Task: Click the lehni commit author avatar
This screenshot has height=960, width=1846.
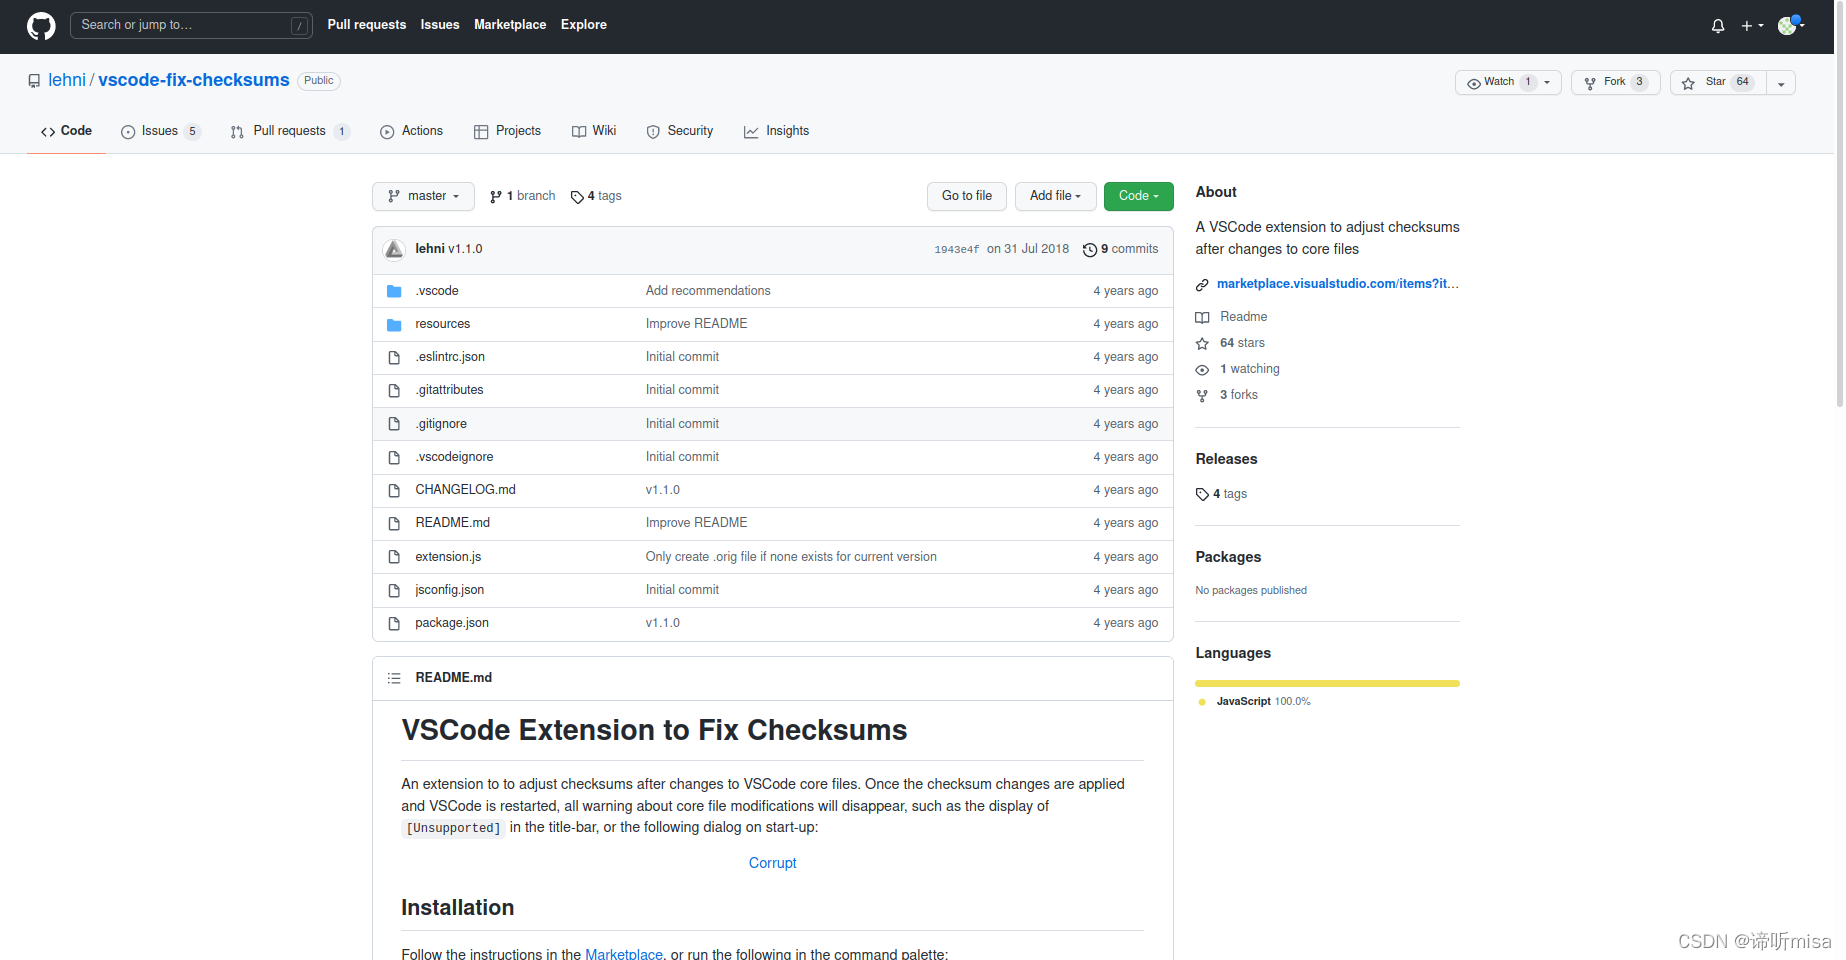Action: [394, 249]
